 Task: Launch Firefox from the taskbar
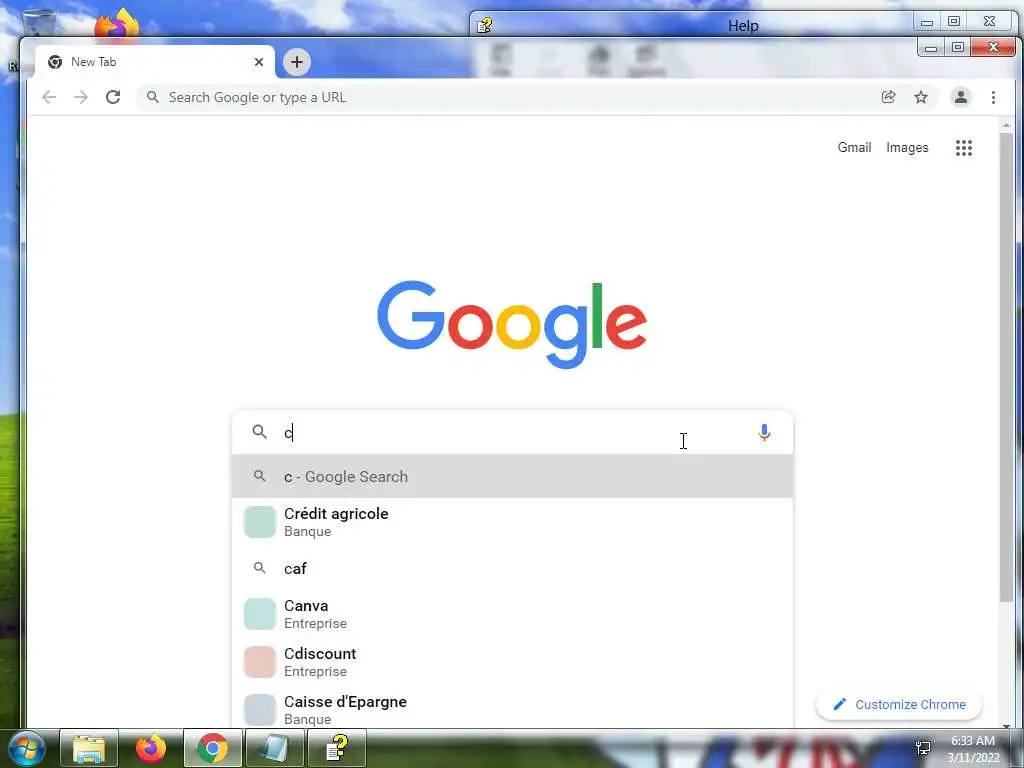coord(151,748)
